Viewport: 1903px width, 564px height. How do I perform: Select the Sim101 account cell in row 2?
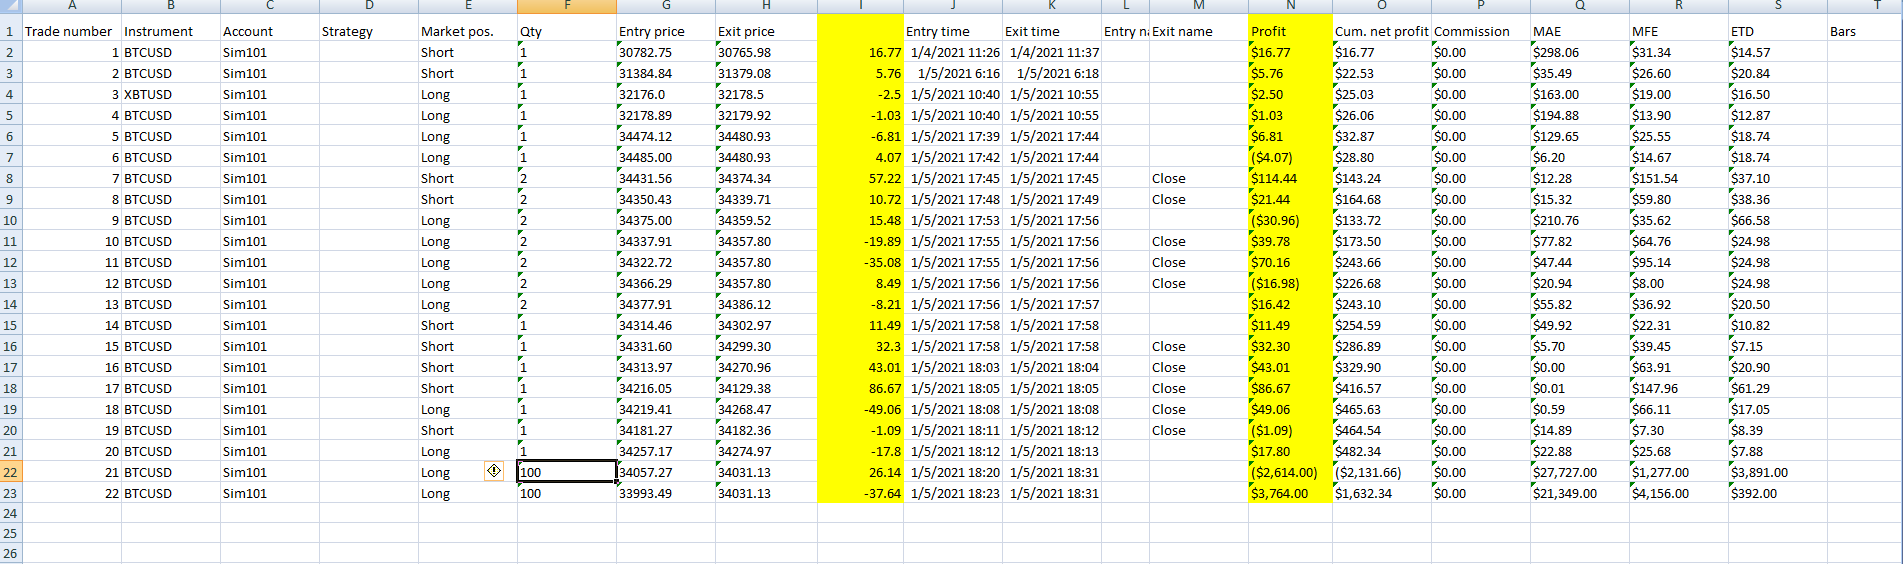269,52
